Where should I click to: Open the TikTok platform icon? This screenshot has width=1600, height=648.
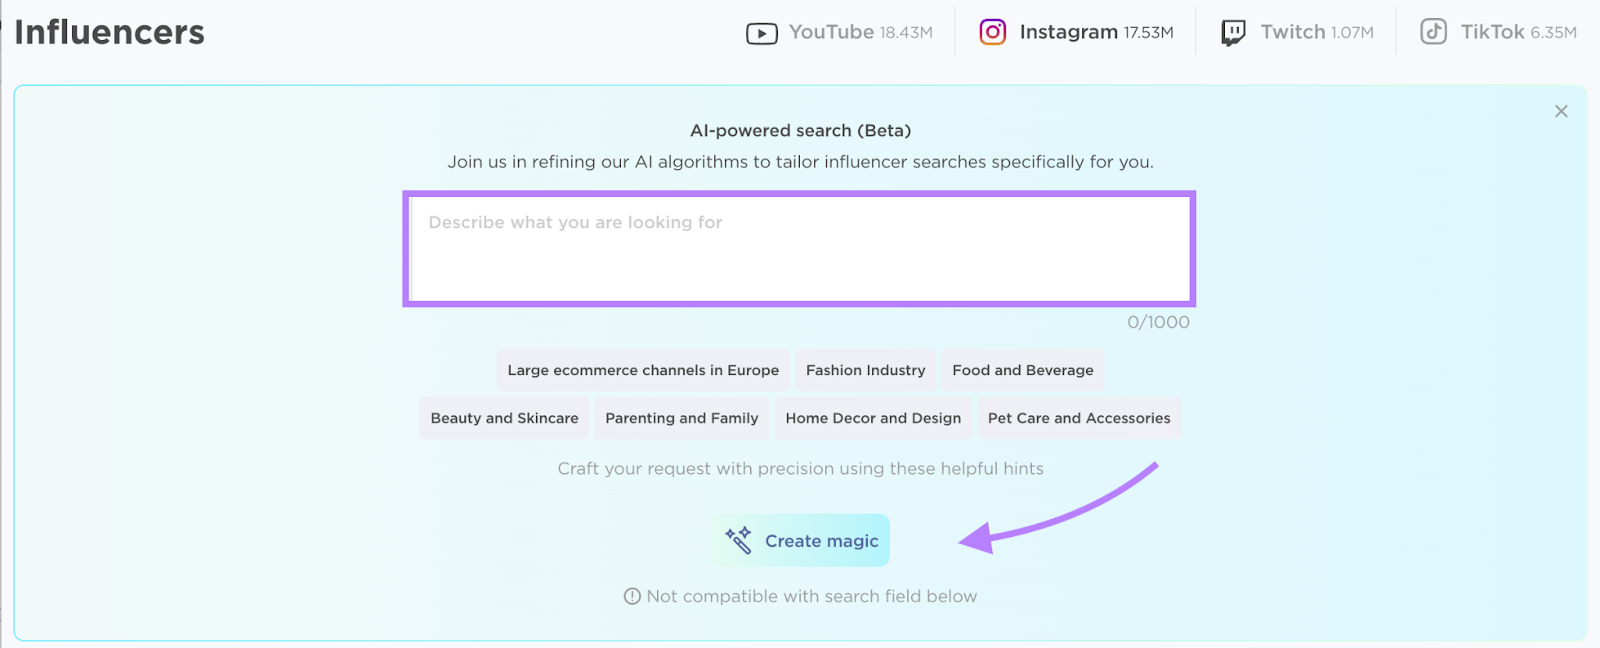pyautogui.click(x=1433, y=31)
